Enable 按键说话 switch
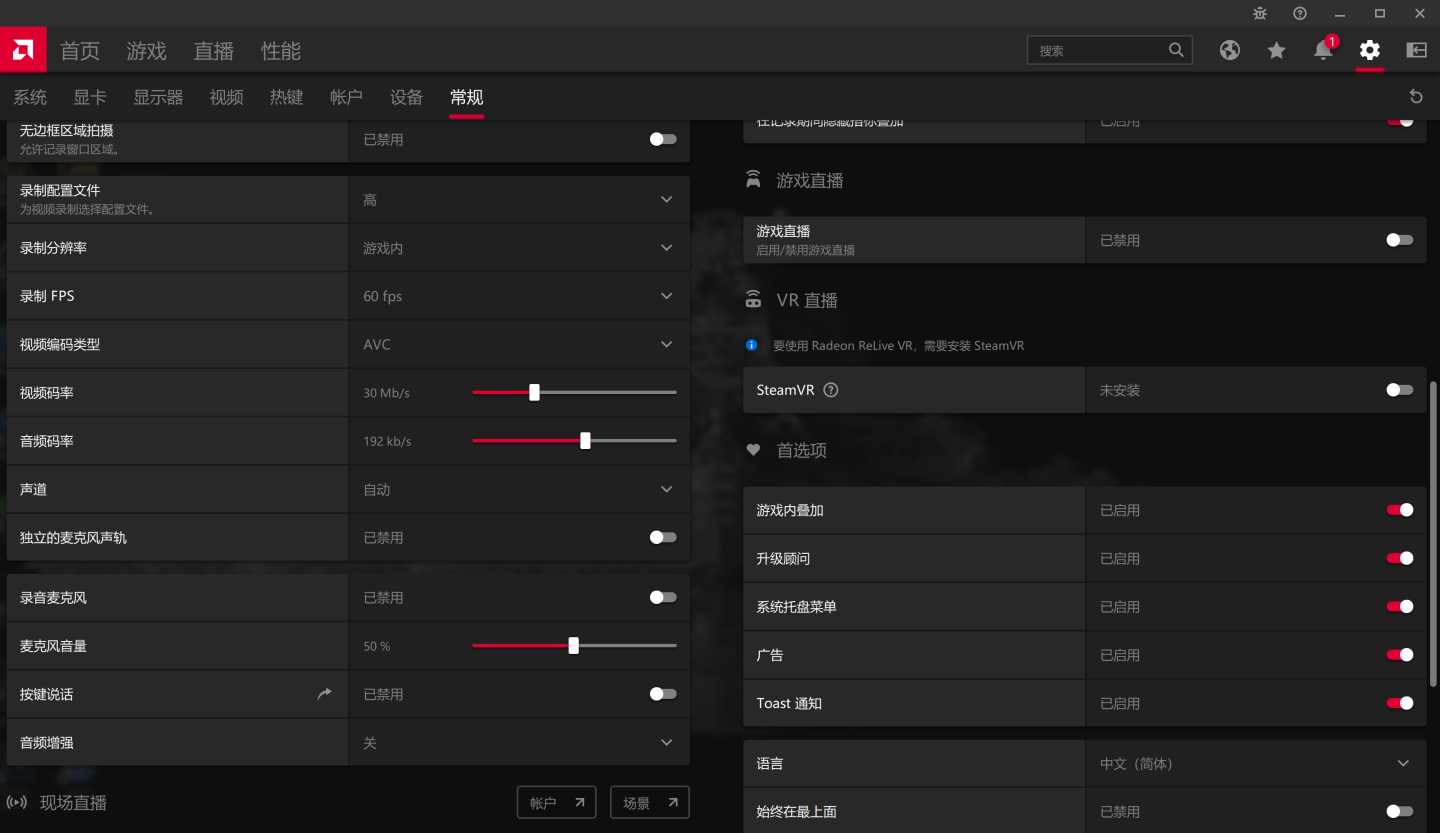1440x833 pixels. [x=663, y=694]
